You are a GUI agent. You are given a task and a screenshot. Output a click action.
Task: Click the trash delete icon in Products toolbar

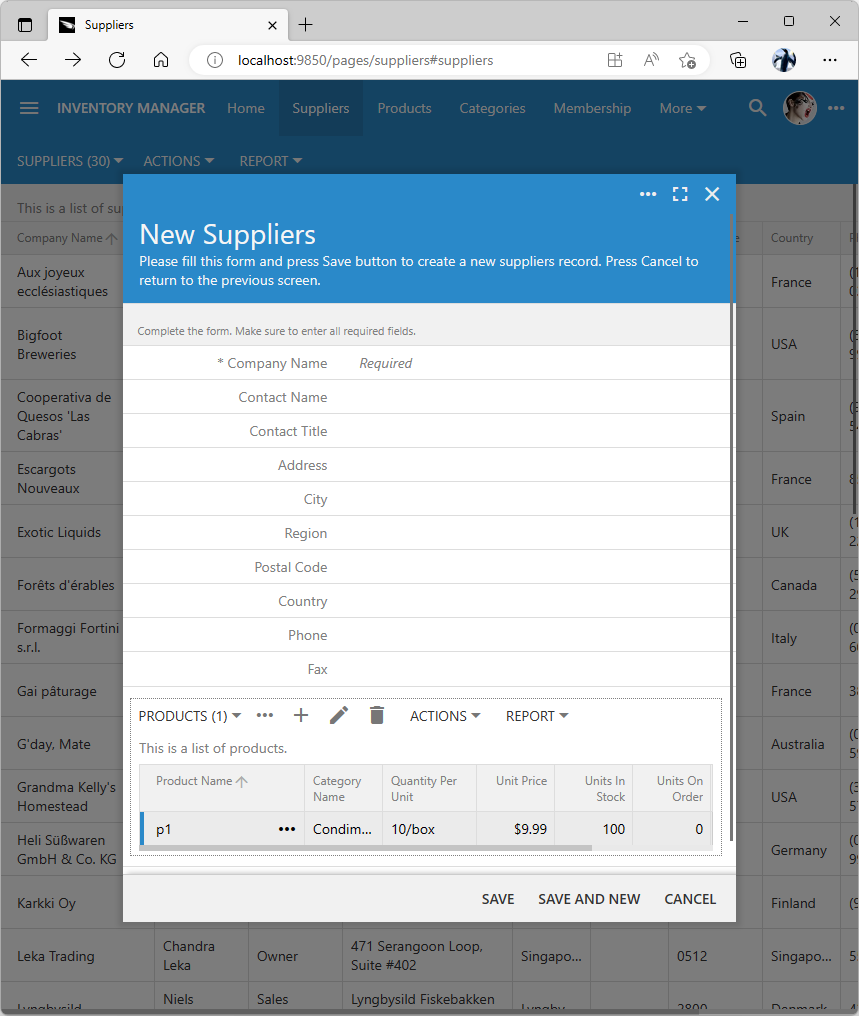(x=377, y=716)
